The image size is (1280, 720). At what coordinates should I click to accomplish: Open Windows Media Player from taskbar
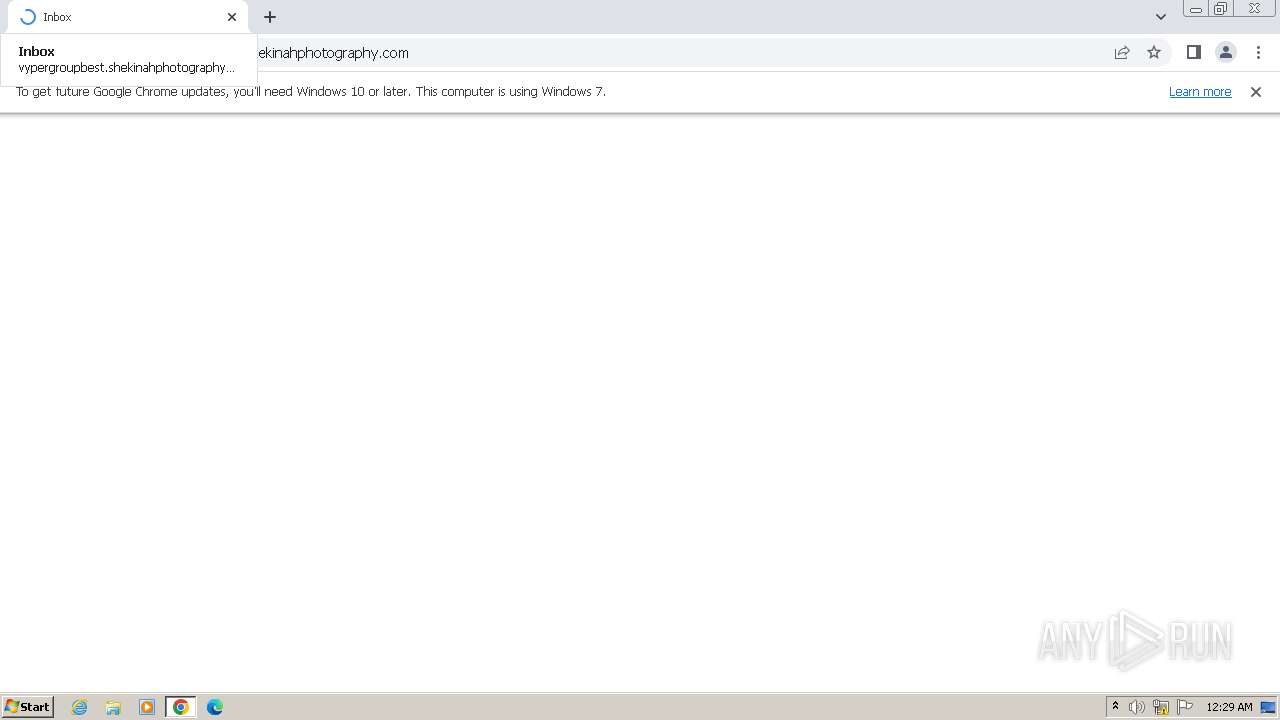pos(147,707)
